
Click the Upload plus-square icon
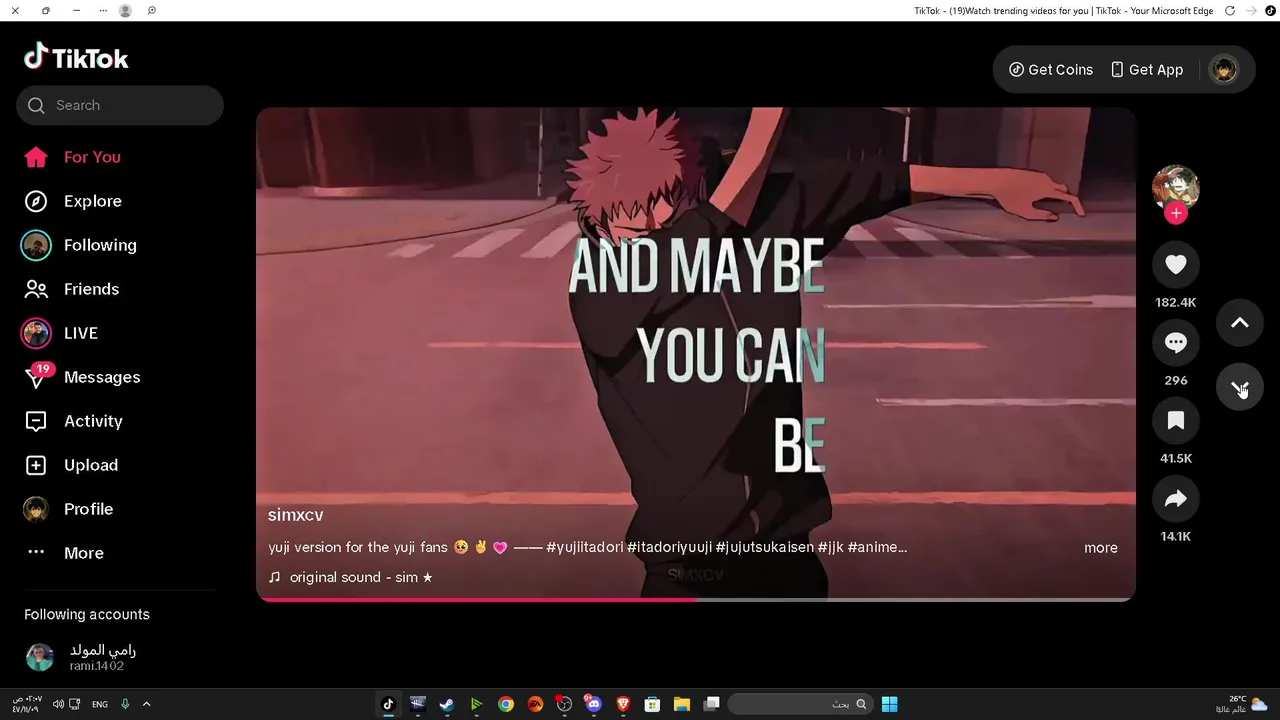pos(36,465)
